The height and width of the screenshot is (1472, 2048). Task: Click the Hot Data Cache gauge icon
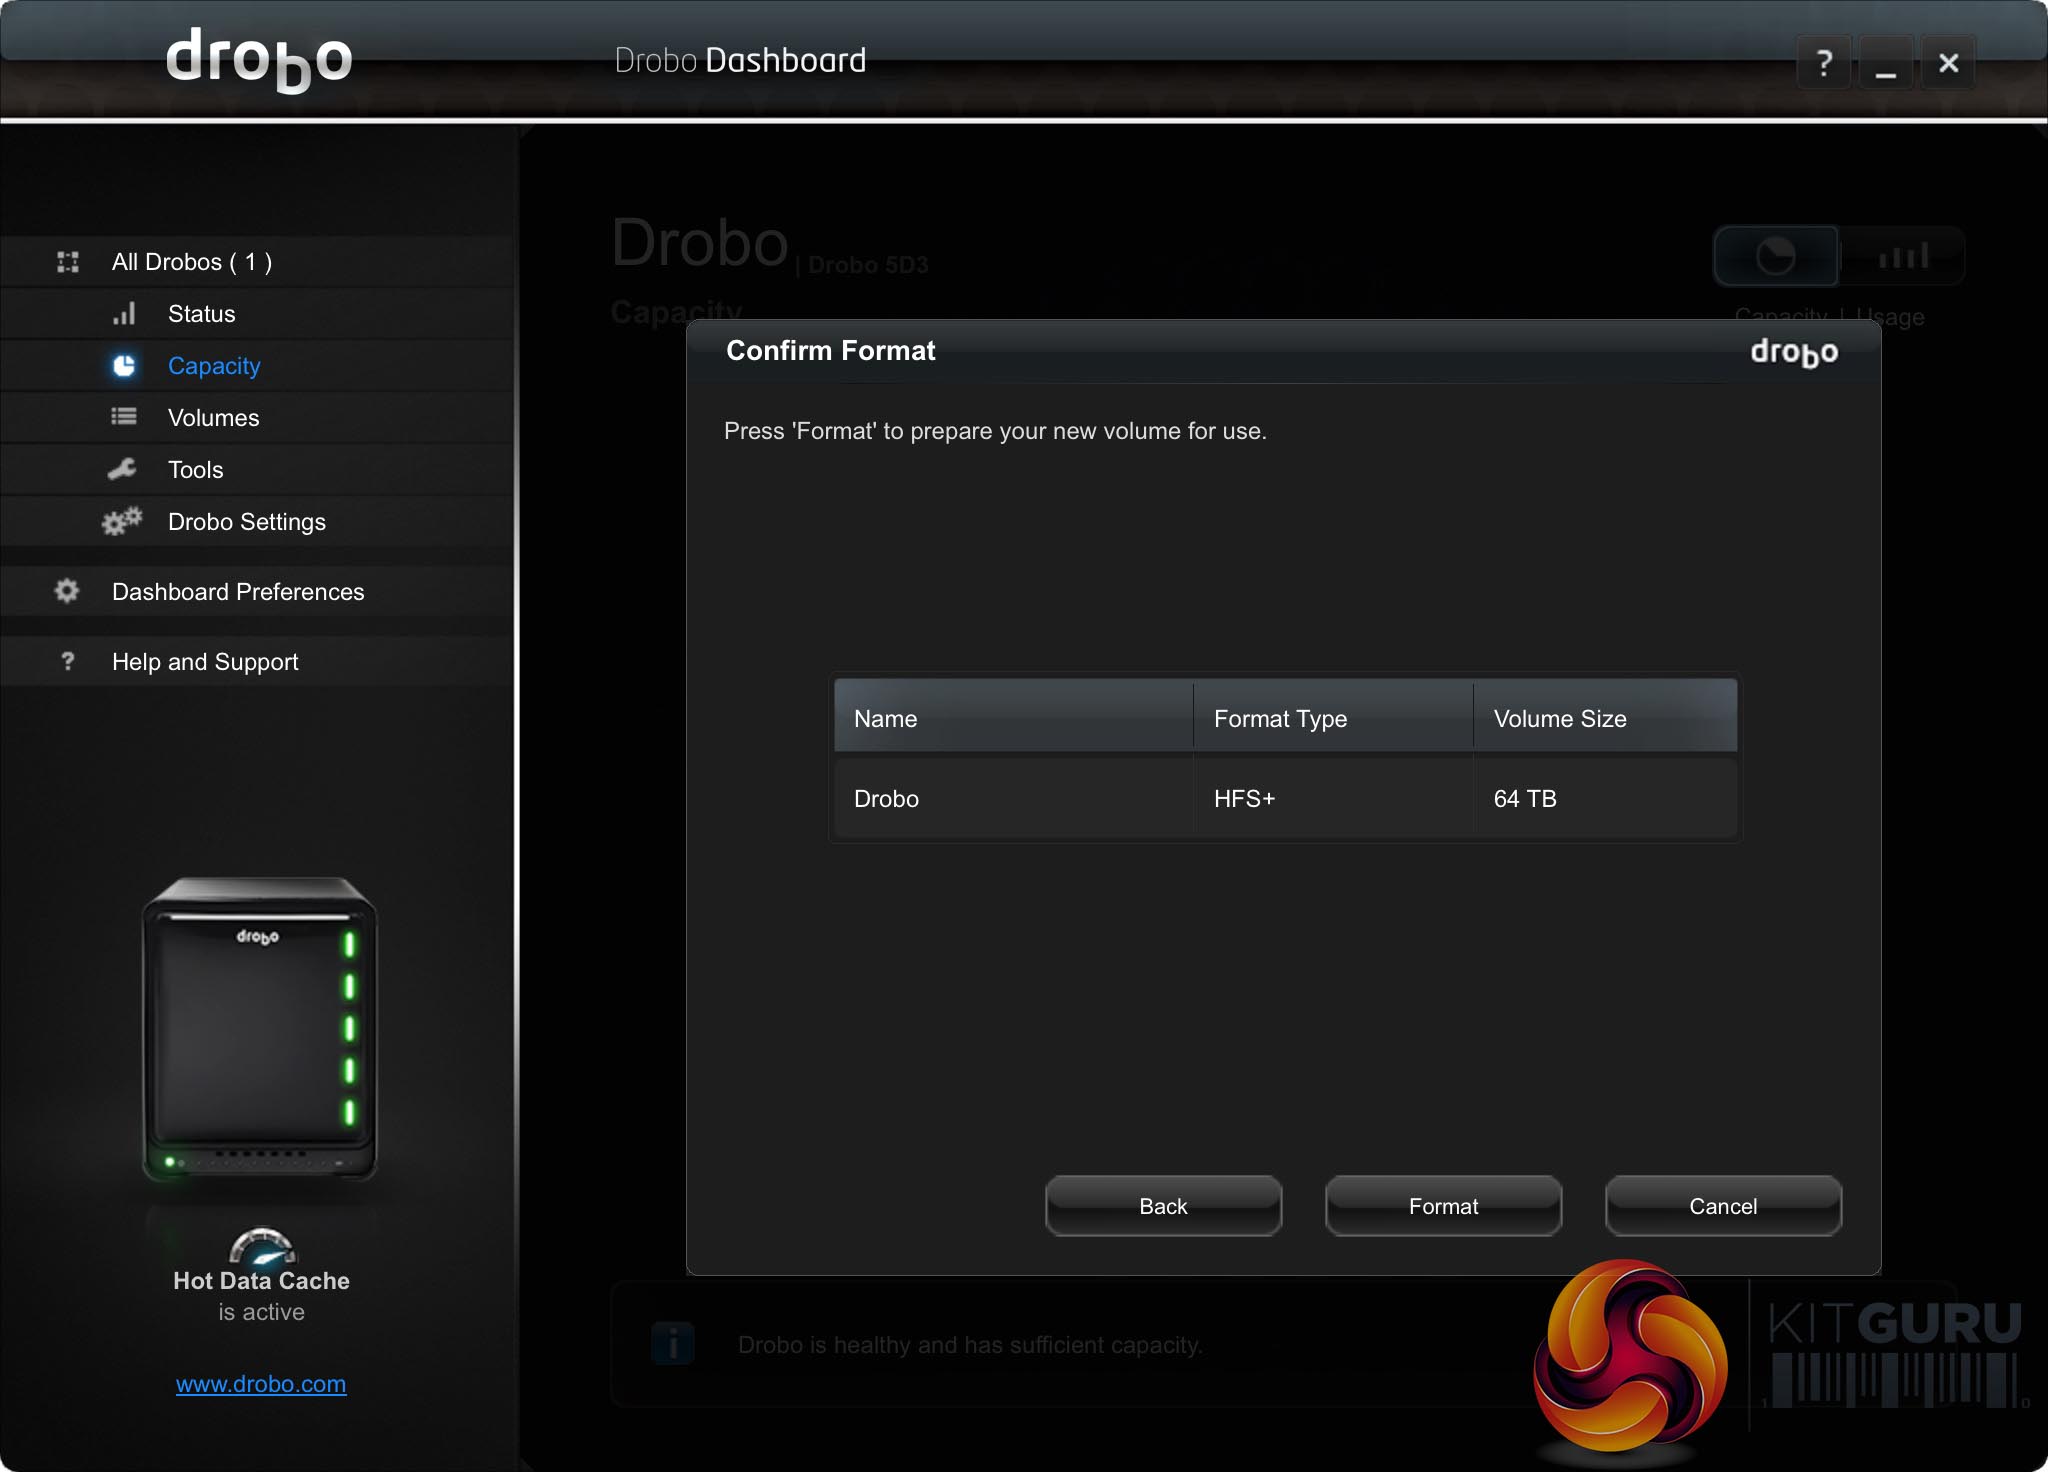tap(261, 1246)
